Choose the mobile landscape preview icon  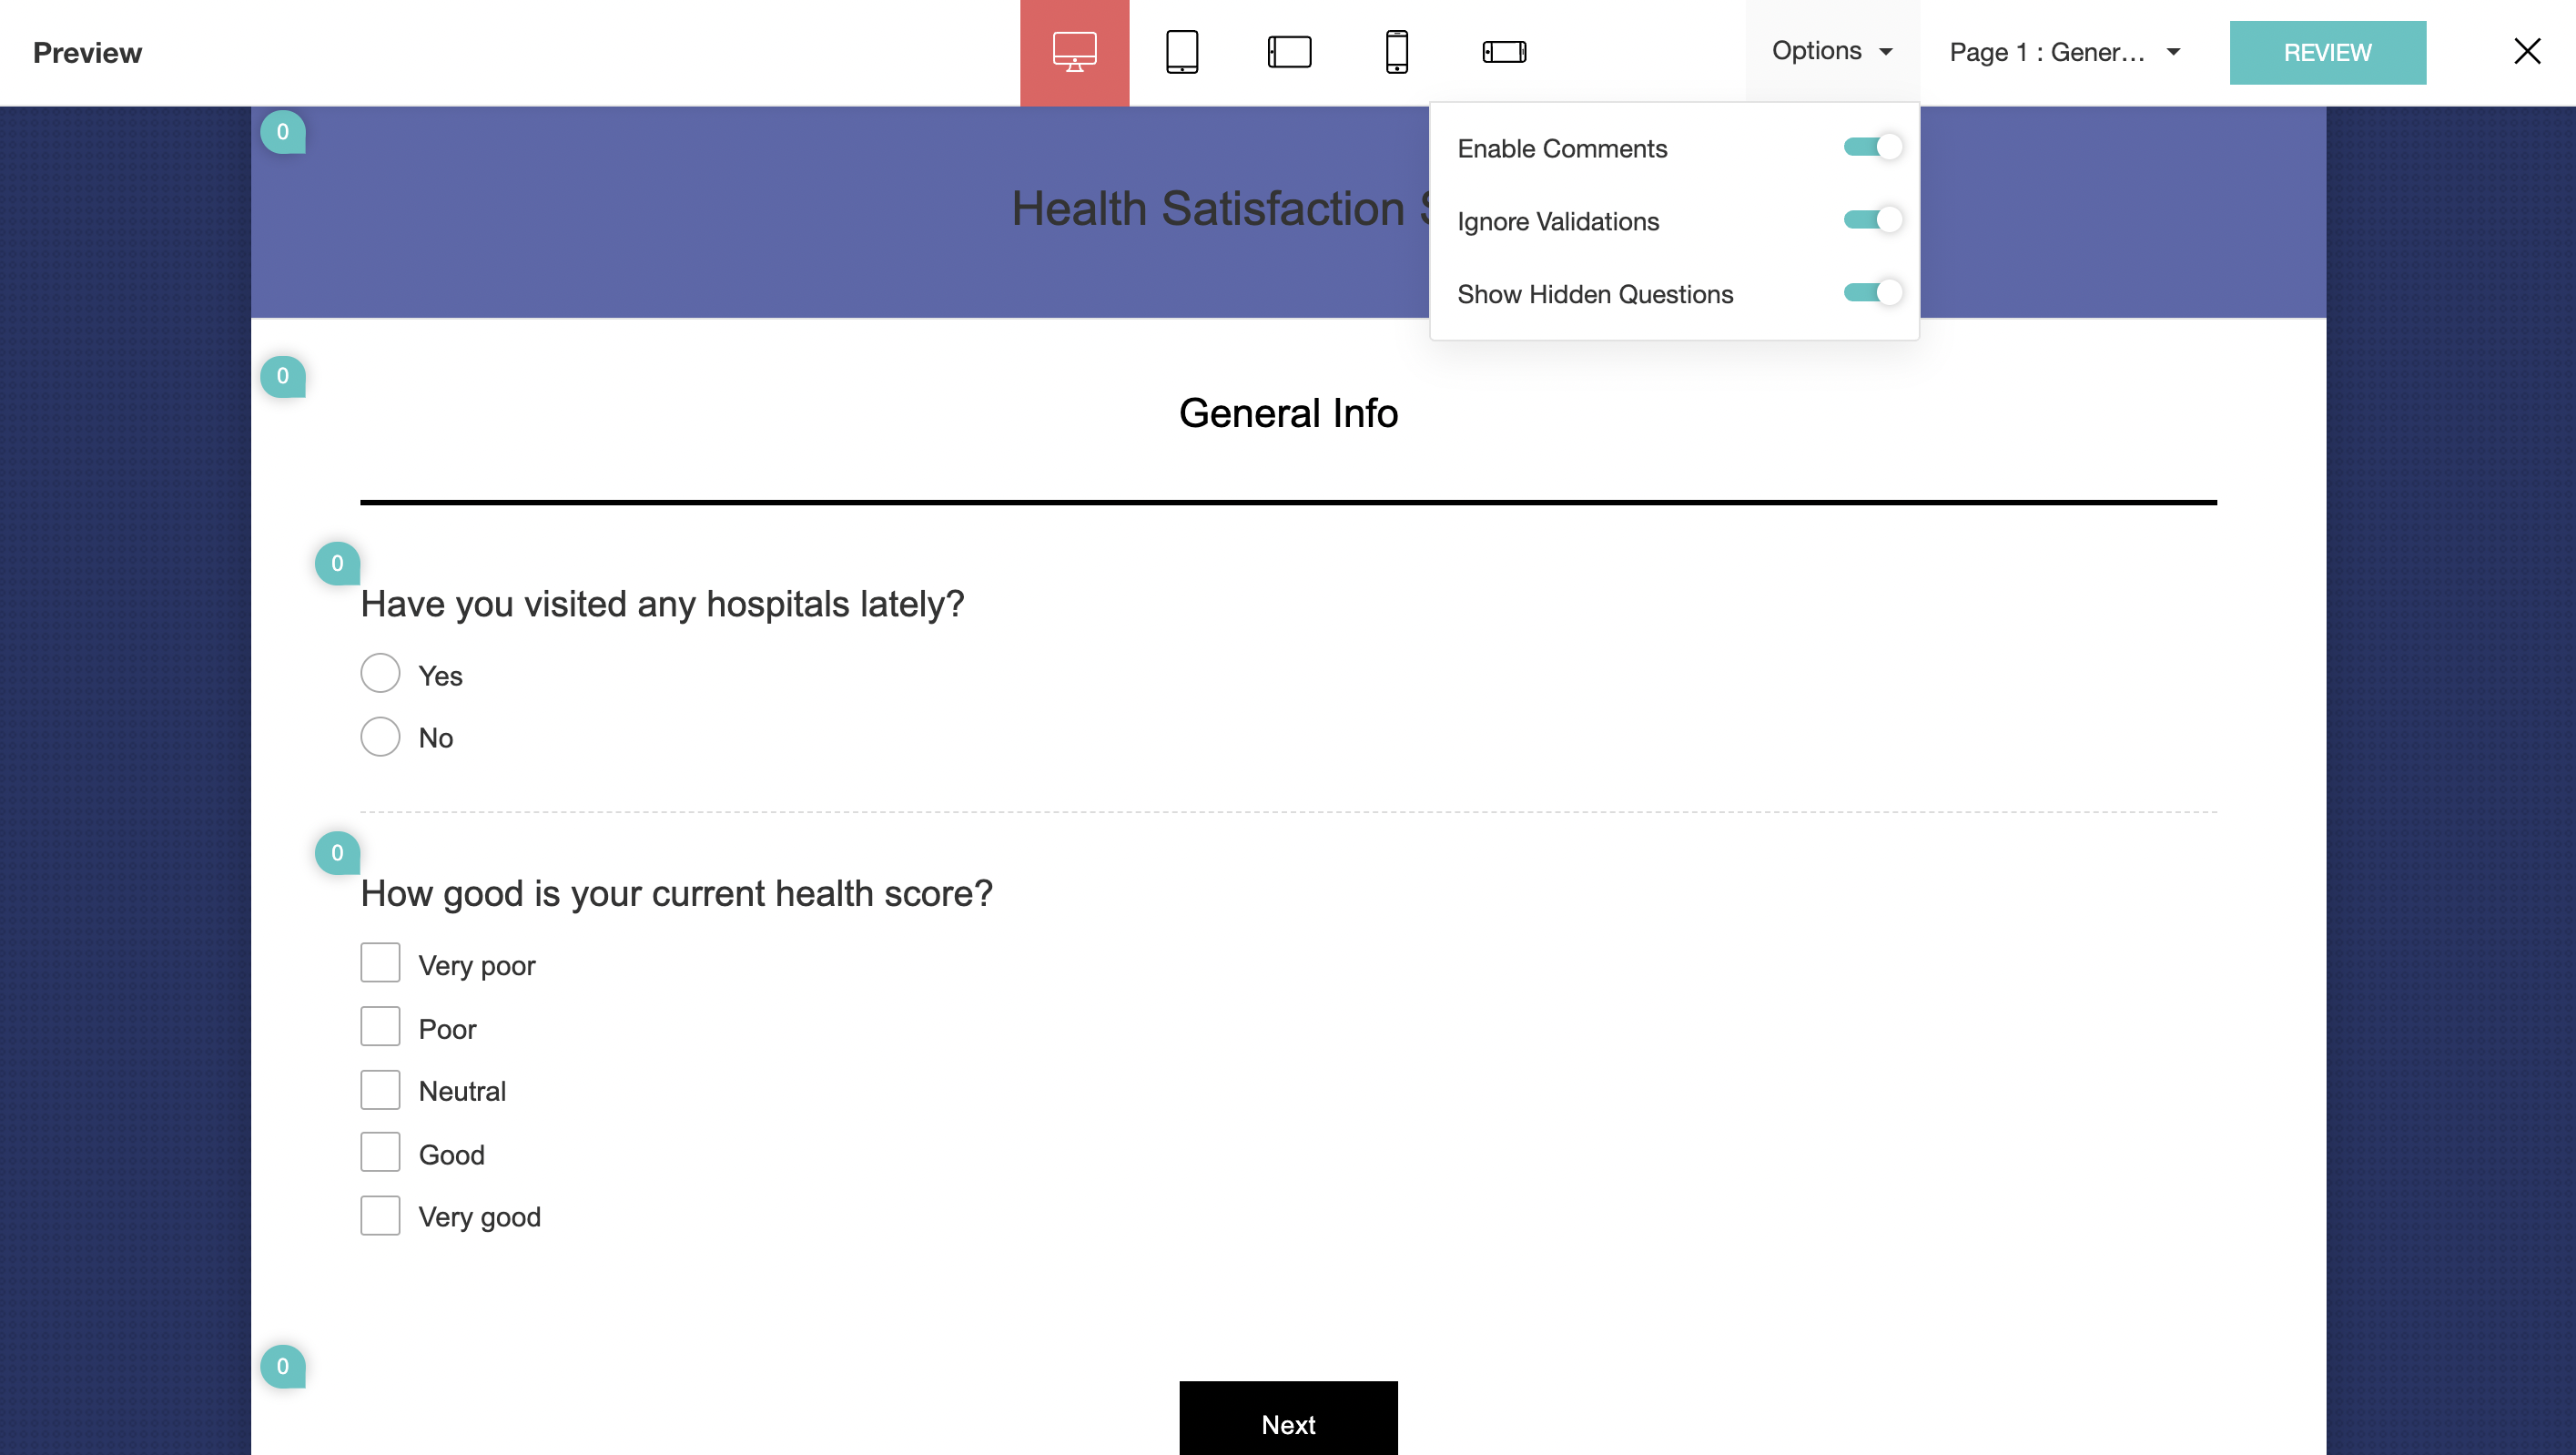pyautogui.click(x=1503, y=52)
